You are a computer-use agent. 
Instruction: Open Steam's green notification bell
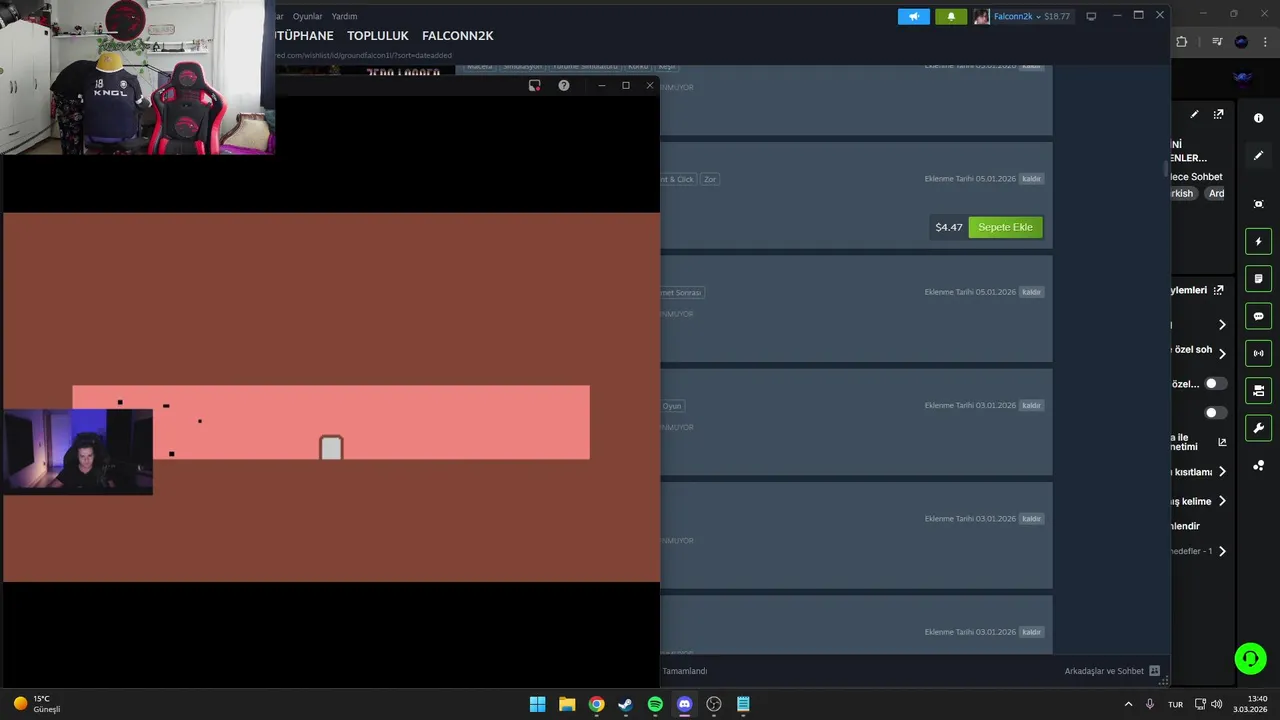click(x=951, y=16)
